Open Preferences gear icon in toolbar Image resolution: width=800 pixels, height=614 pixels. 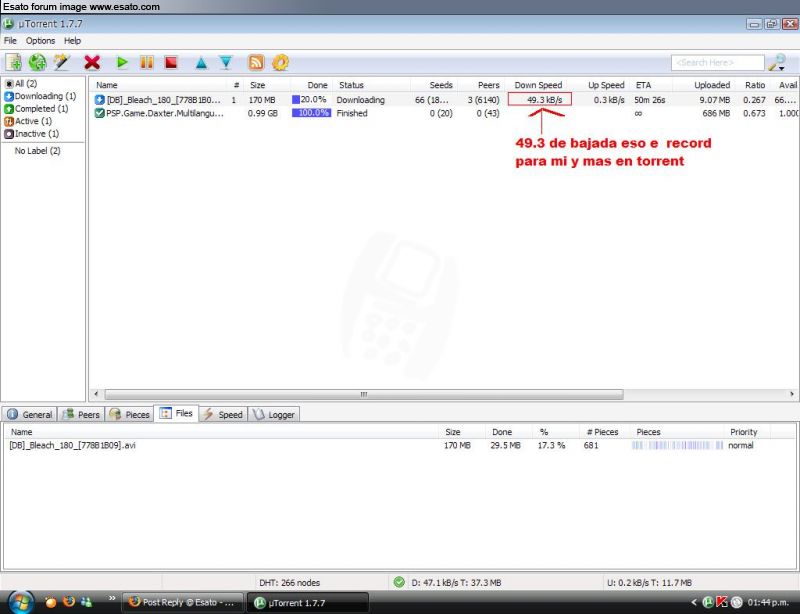click(280, 62)
